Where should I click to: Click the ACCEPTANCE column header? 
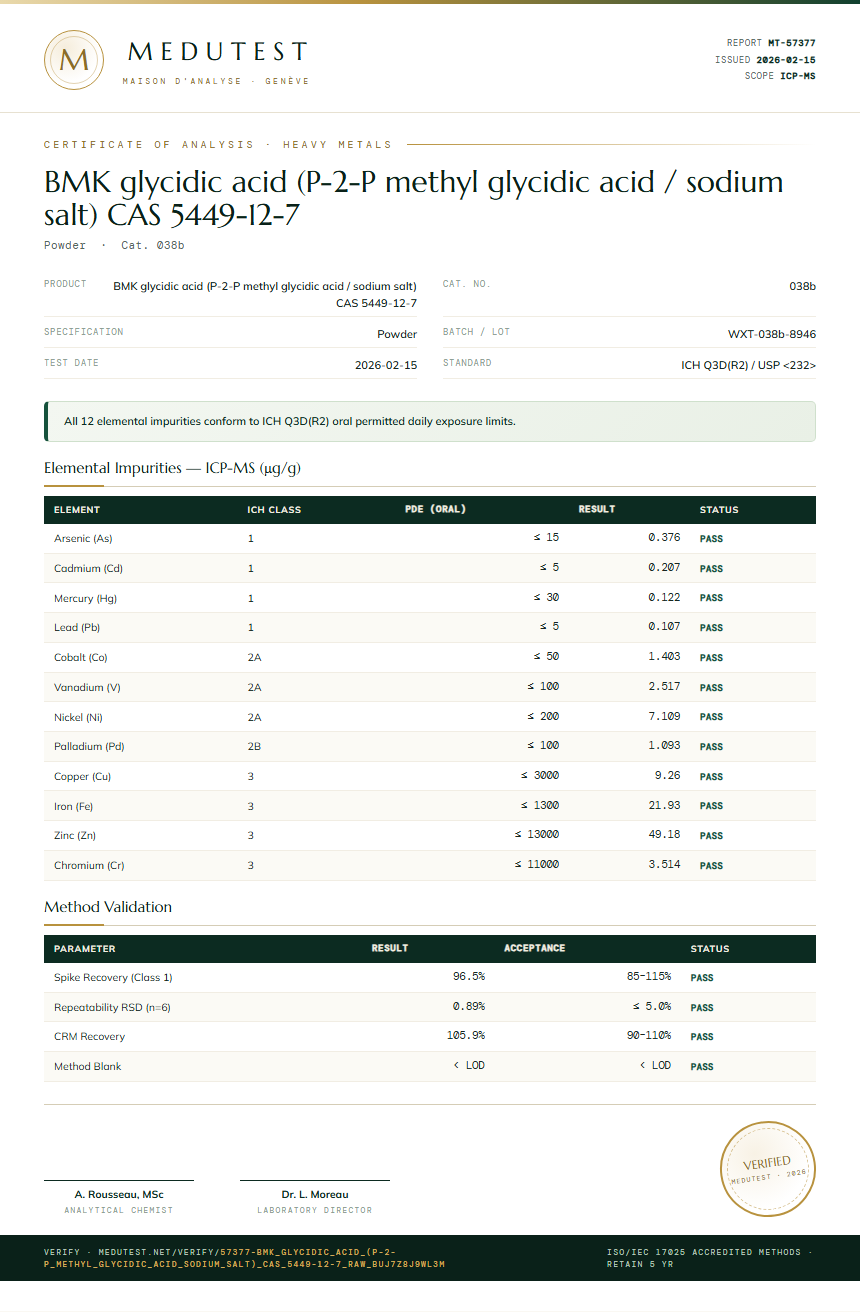[534, 949]
